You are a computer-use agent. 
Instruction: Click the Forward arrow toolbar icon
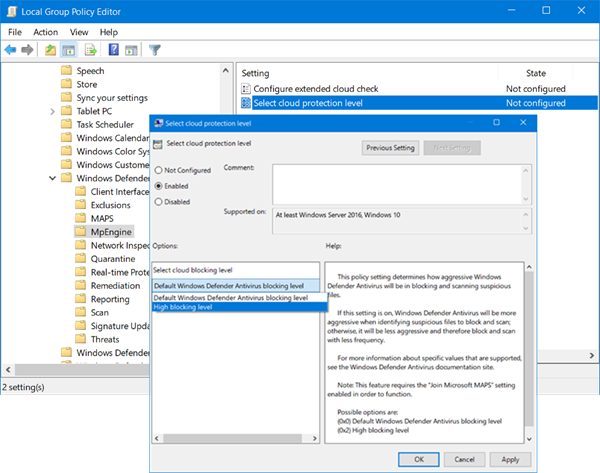coord(29,49)
